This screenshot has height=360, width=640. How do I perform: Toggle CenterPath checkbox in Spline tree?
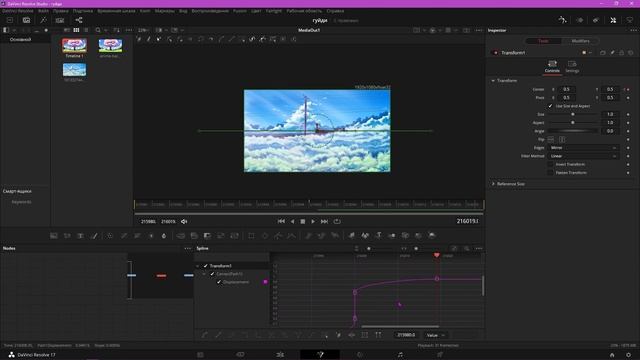pos(212,274)
